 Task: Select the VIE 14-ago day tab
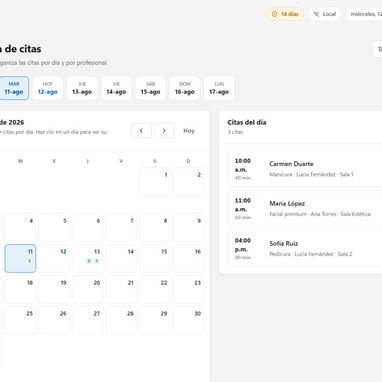click(116, 88)
